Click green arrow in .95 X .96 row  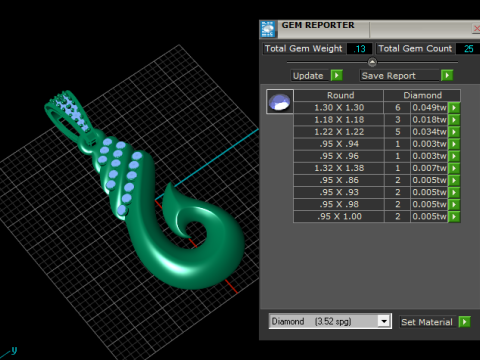(x=454, y=156)
